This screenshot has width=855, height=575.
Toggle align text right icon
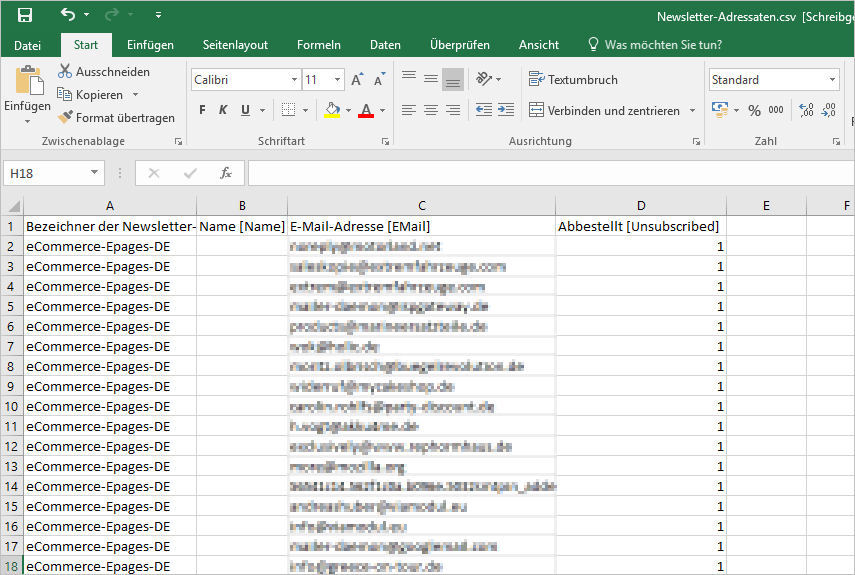pos(453,110)
